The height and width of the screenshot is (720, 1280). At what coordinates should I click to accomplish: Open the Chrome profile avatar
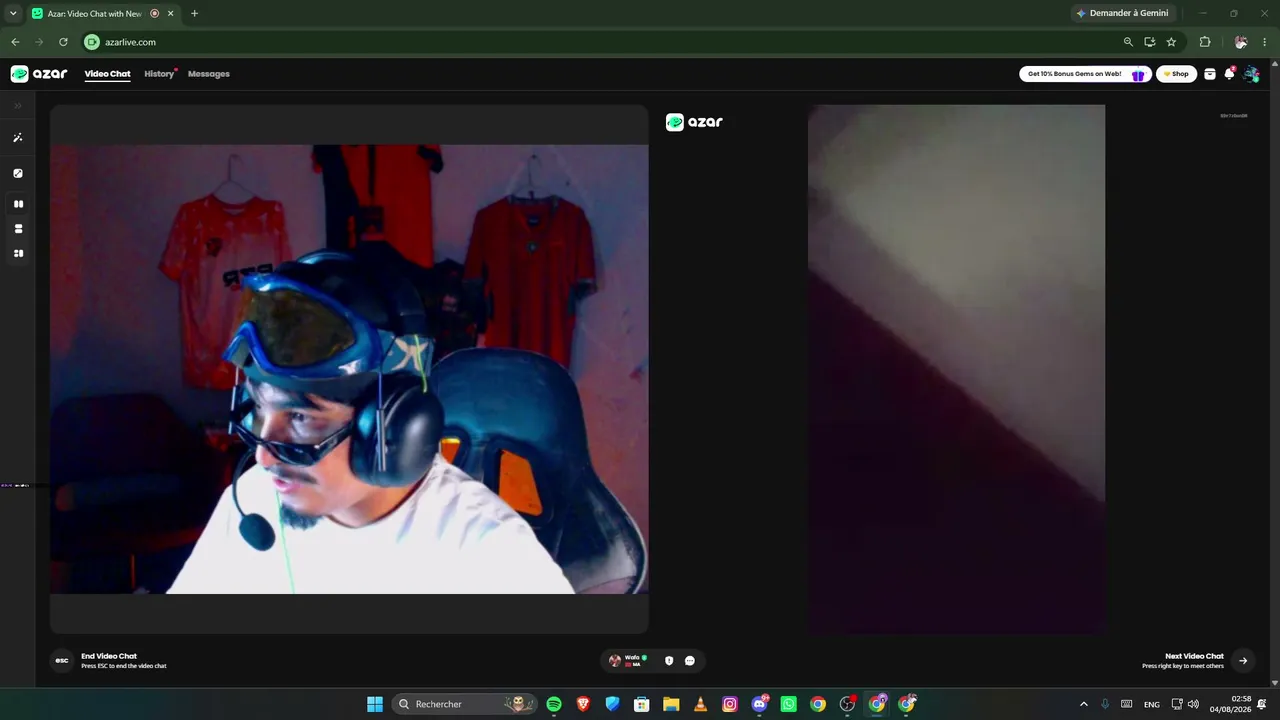point(1241,42)
